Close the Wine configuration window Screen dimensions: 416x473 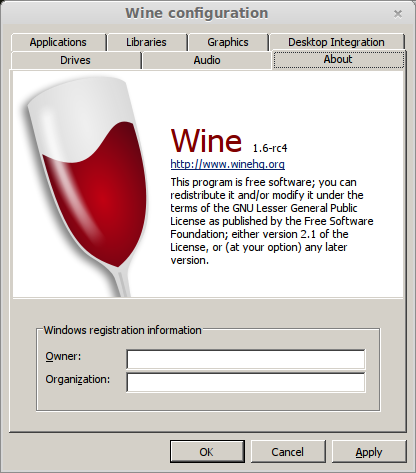[x=398, y=14]
